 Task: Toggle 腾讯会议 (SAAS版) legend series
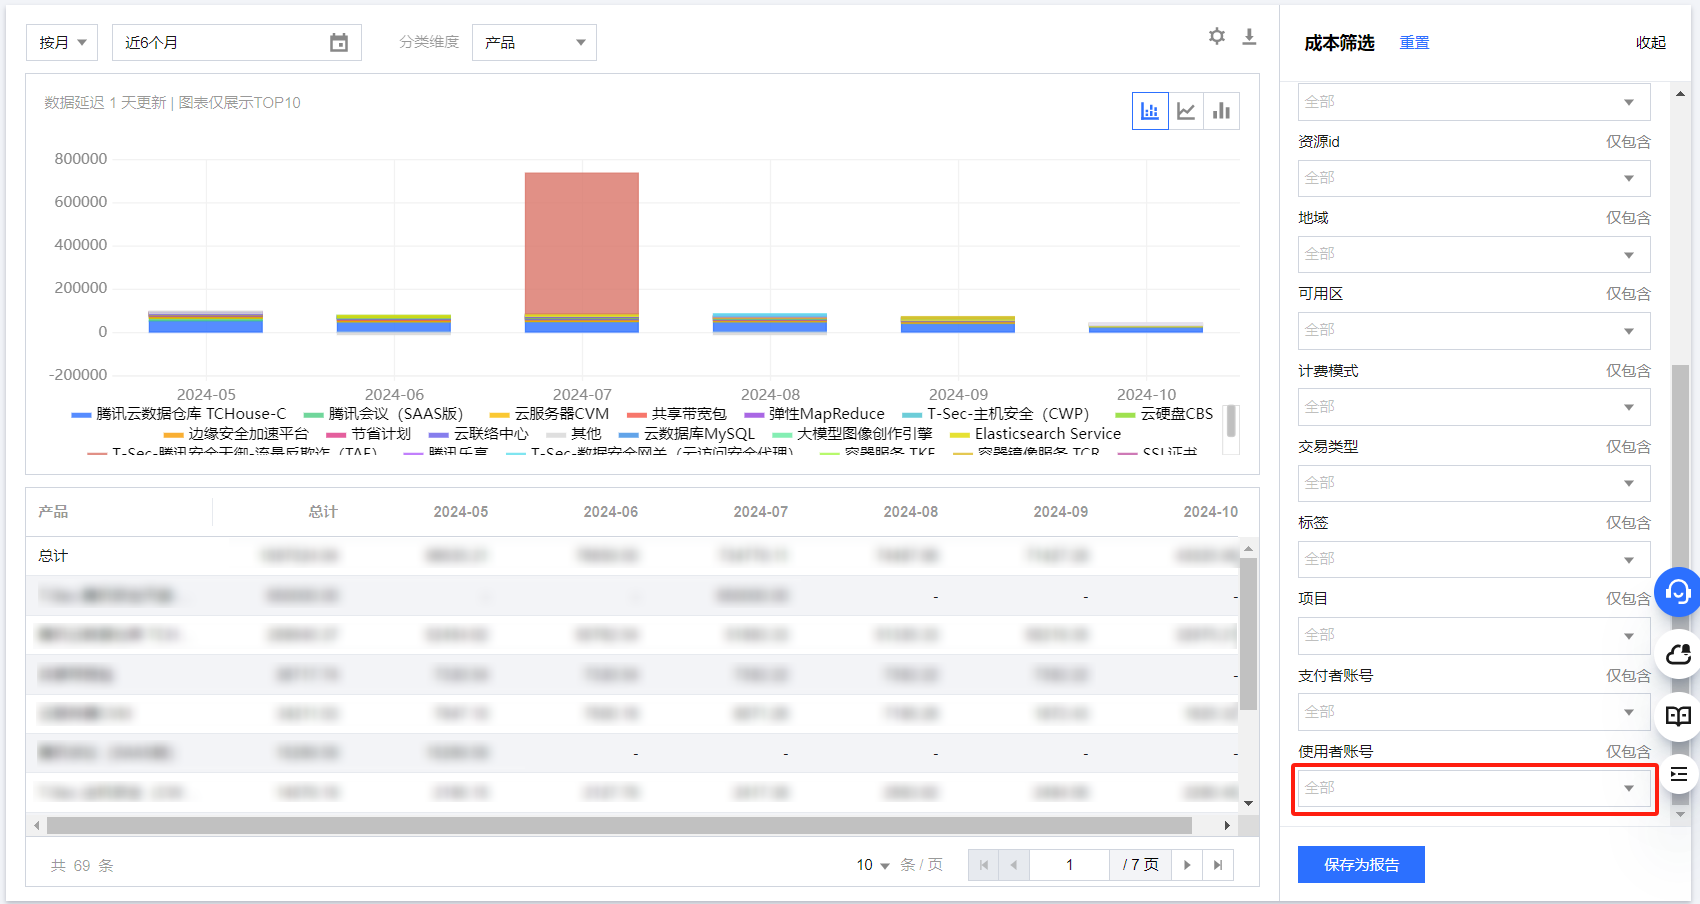tap(383, 414)
